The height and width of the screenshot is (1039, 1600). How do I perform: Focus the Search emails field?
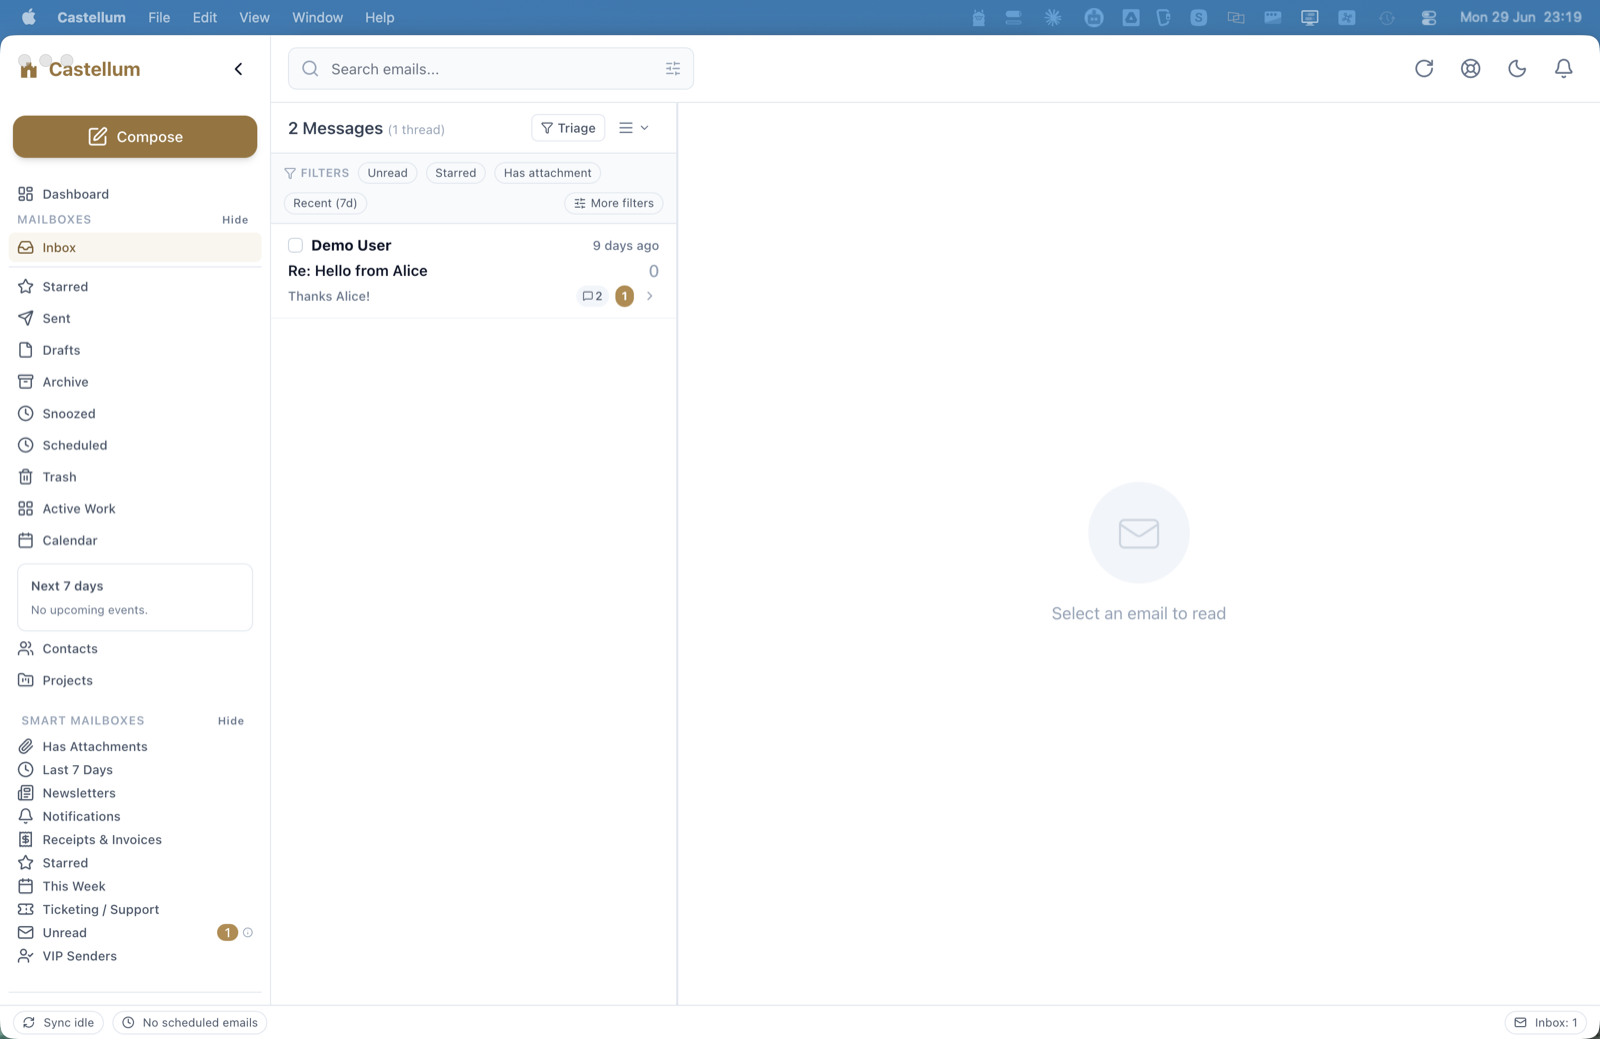click(491, 69)
